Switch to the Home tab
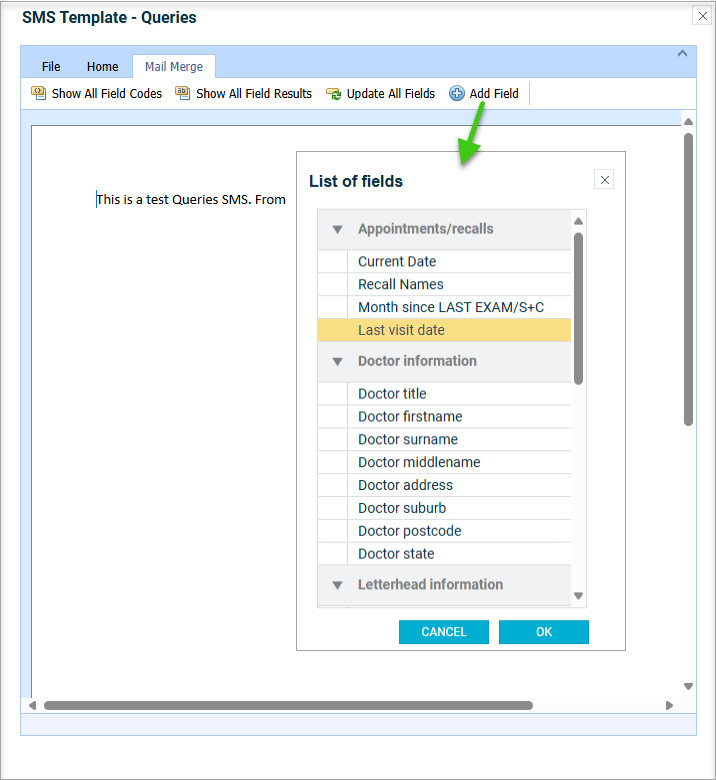 [x=102, y=67]
